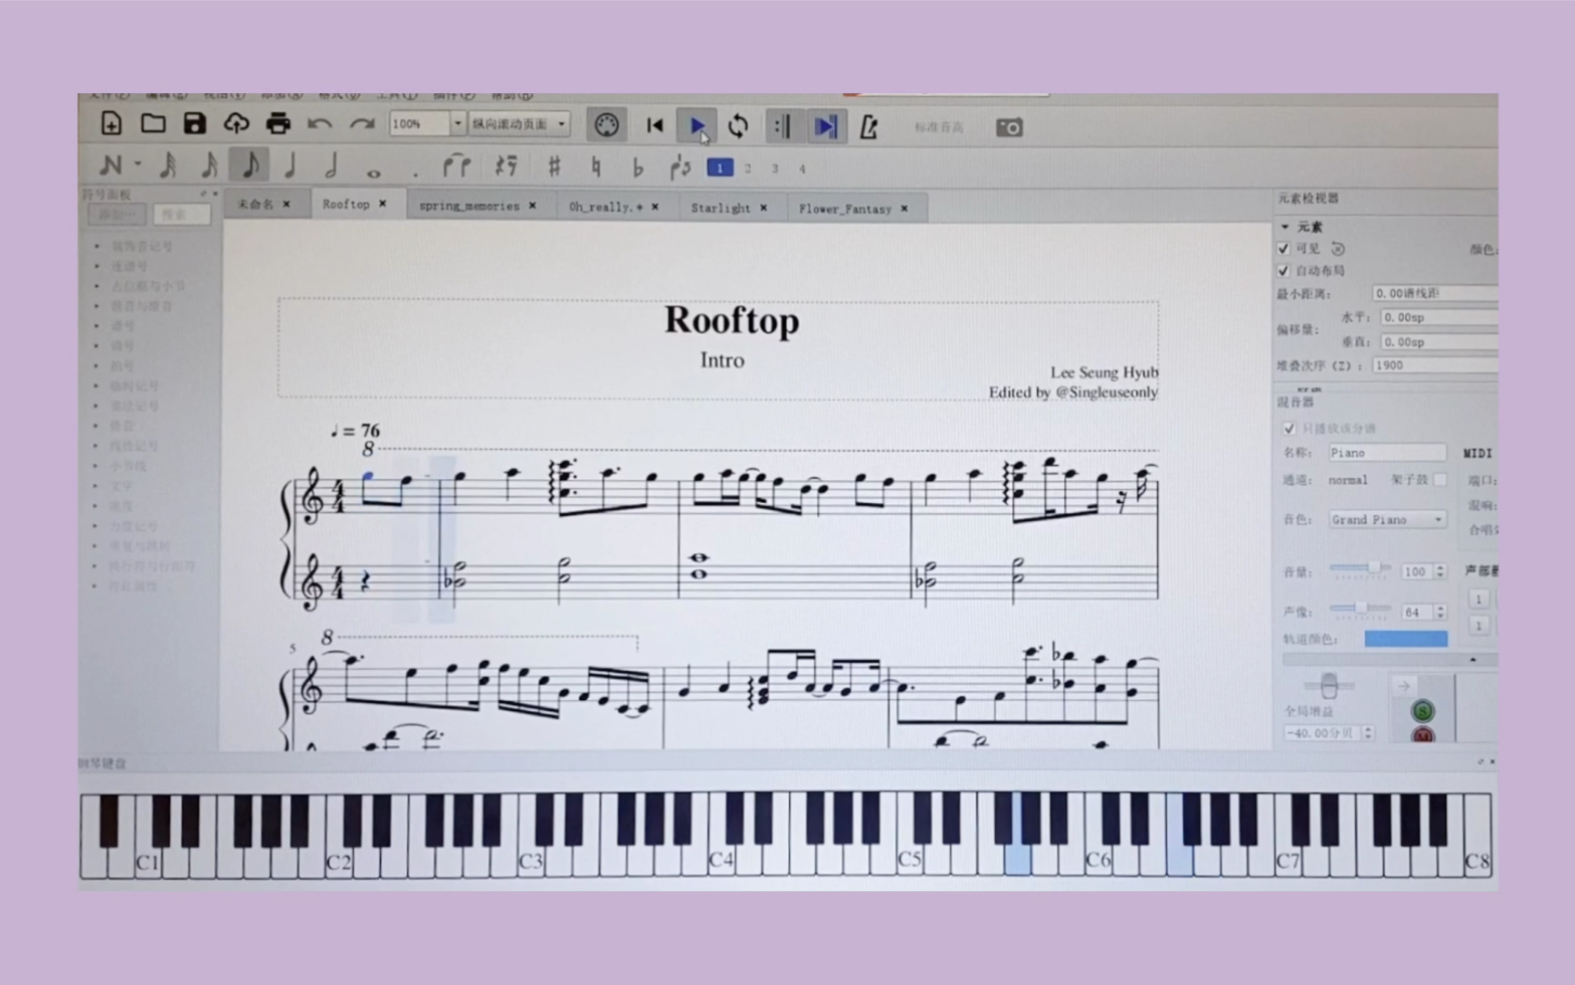Viewport: 1575px width, 985px height.
Task: Select the quarter note duration
Action: (x=290, y=165)
